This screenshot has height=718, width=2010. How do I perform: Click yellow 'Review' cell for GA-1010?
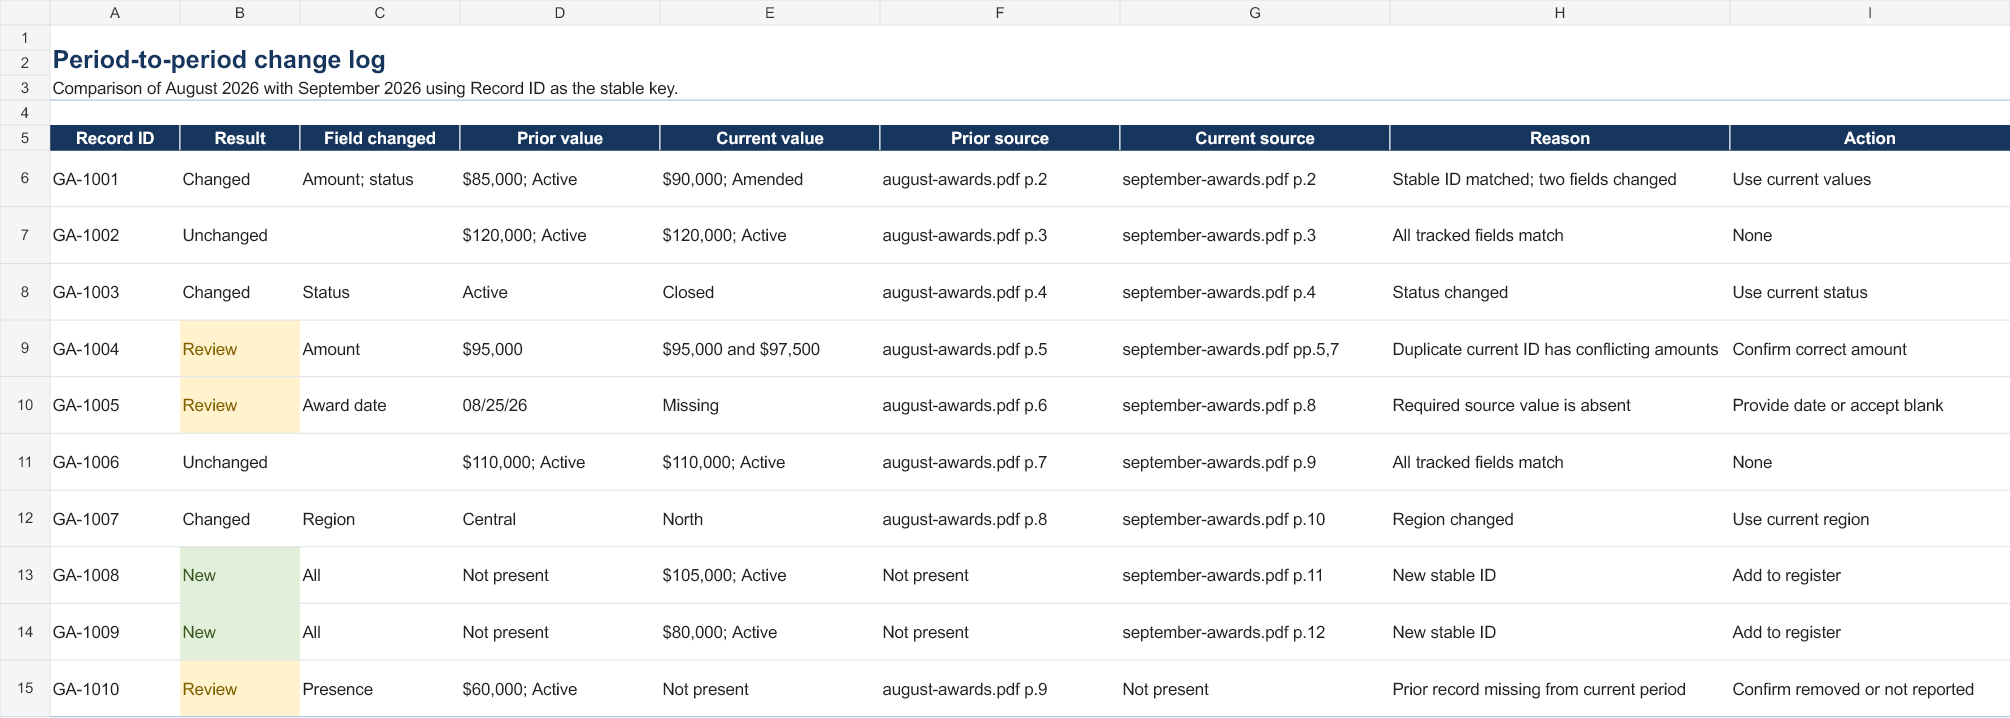tap(240, 689)
